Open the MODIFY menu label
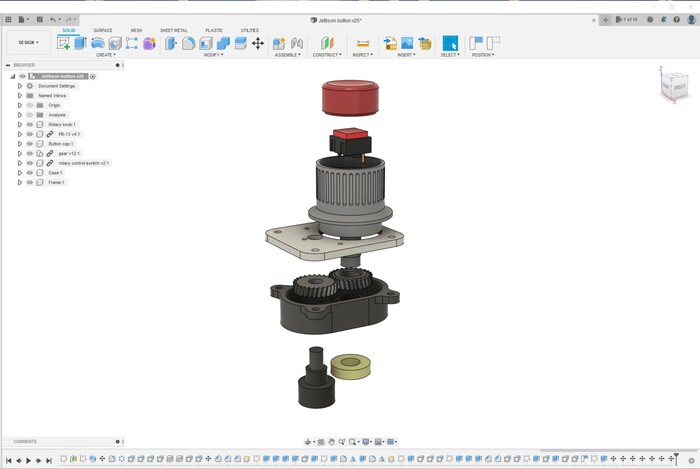This screenshot has height=469, width=700. (x=213, y=55)
